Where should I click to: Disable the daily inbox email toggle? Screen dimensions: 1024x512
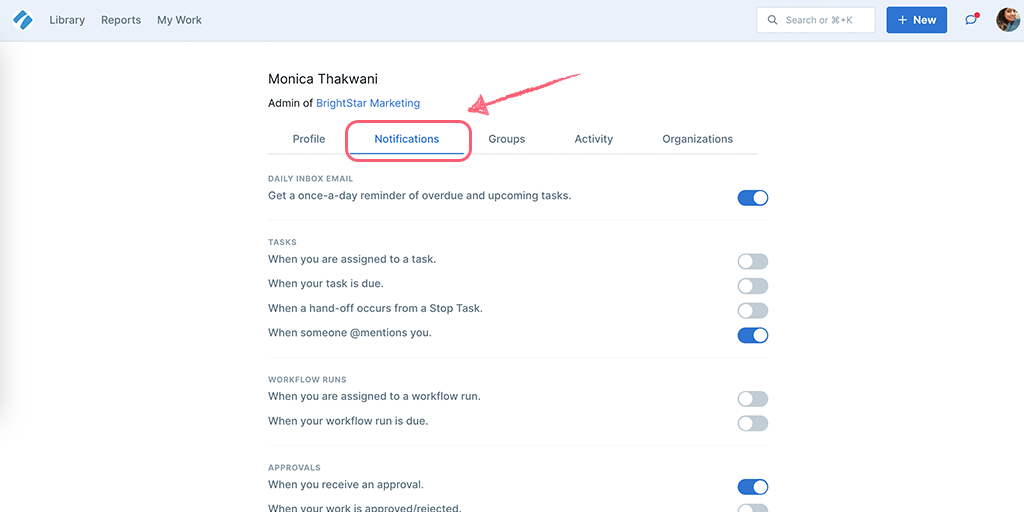753,198
